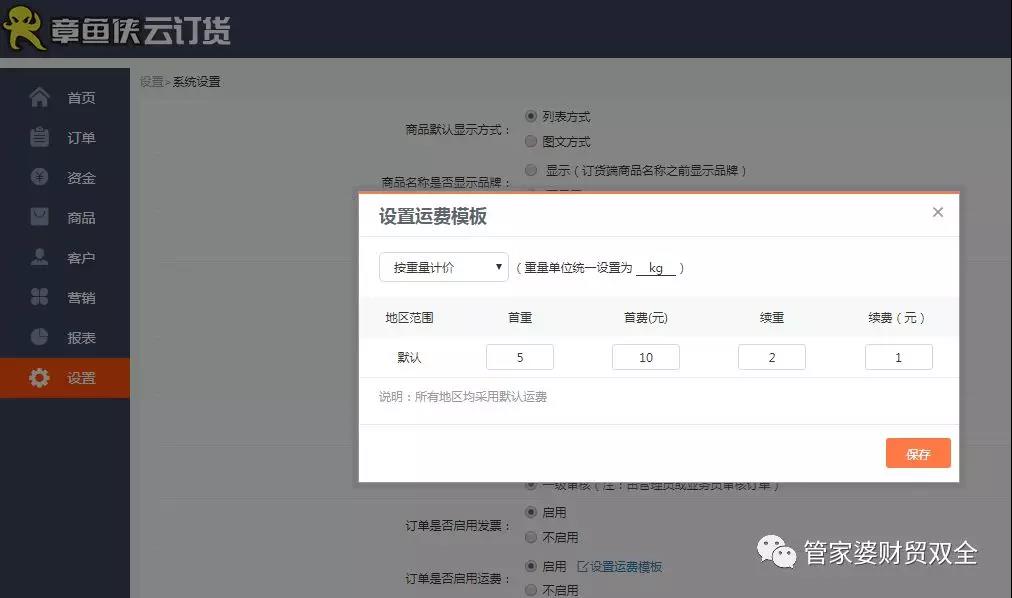Click 设置 in the breadcrumb
The width and height of the screenshot is (1012, 598).
pos(151,82)
